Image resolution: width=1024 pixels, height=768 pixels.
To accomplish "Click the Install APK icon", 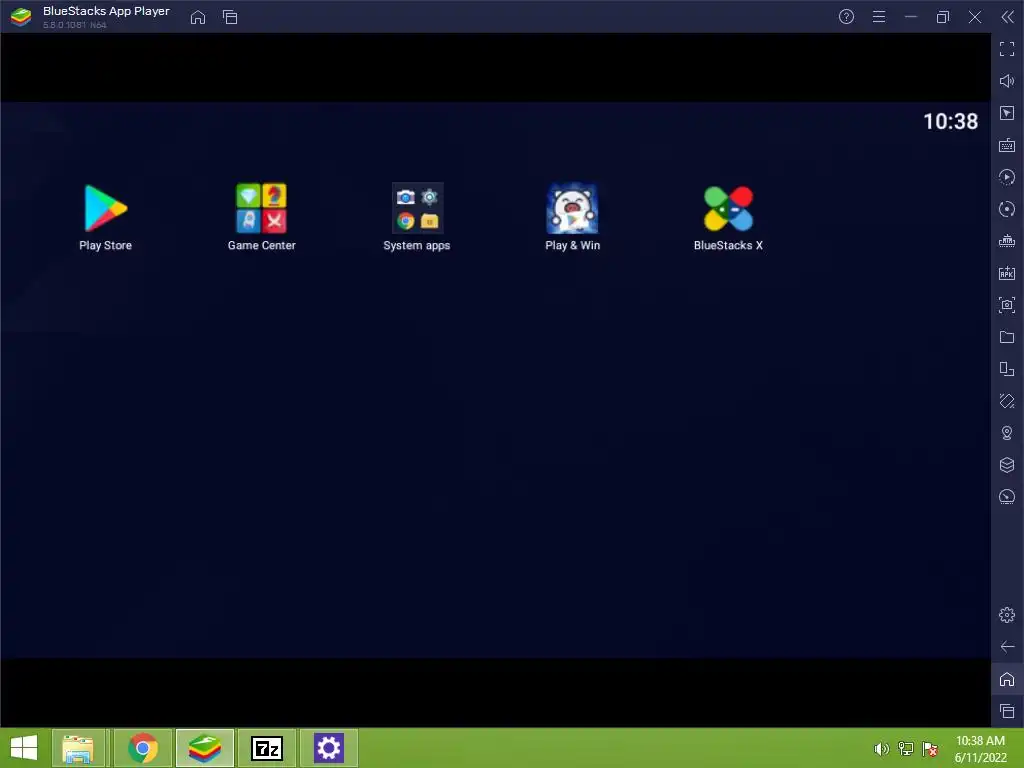I will [1007, 273].
